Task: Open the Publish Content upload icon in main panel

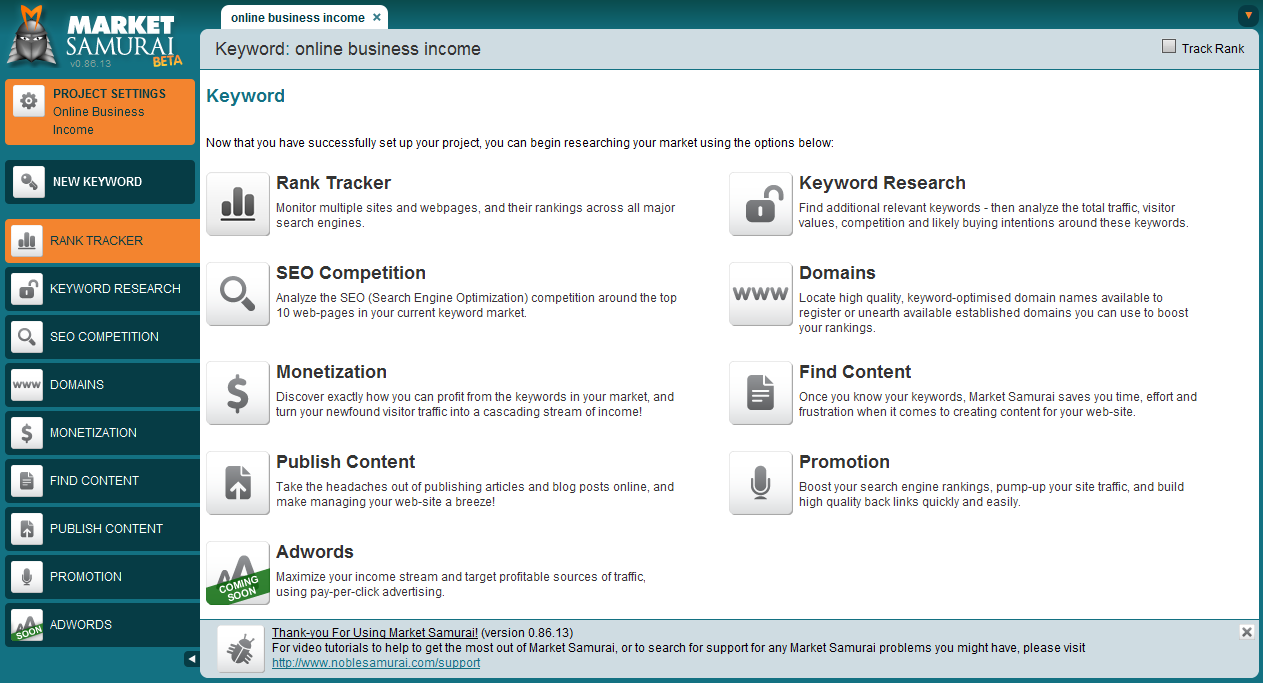Action: click(x=238, y=483)
